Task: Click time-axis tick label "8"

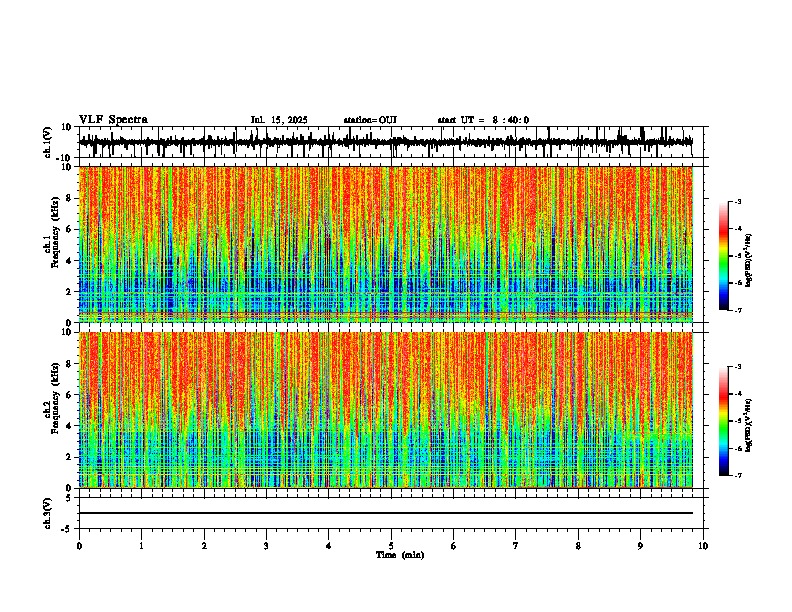Action: [x=578, y=546]
